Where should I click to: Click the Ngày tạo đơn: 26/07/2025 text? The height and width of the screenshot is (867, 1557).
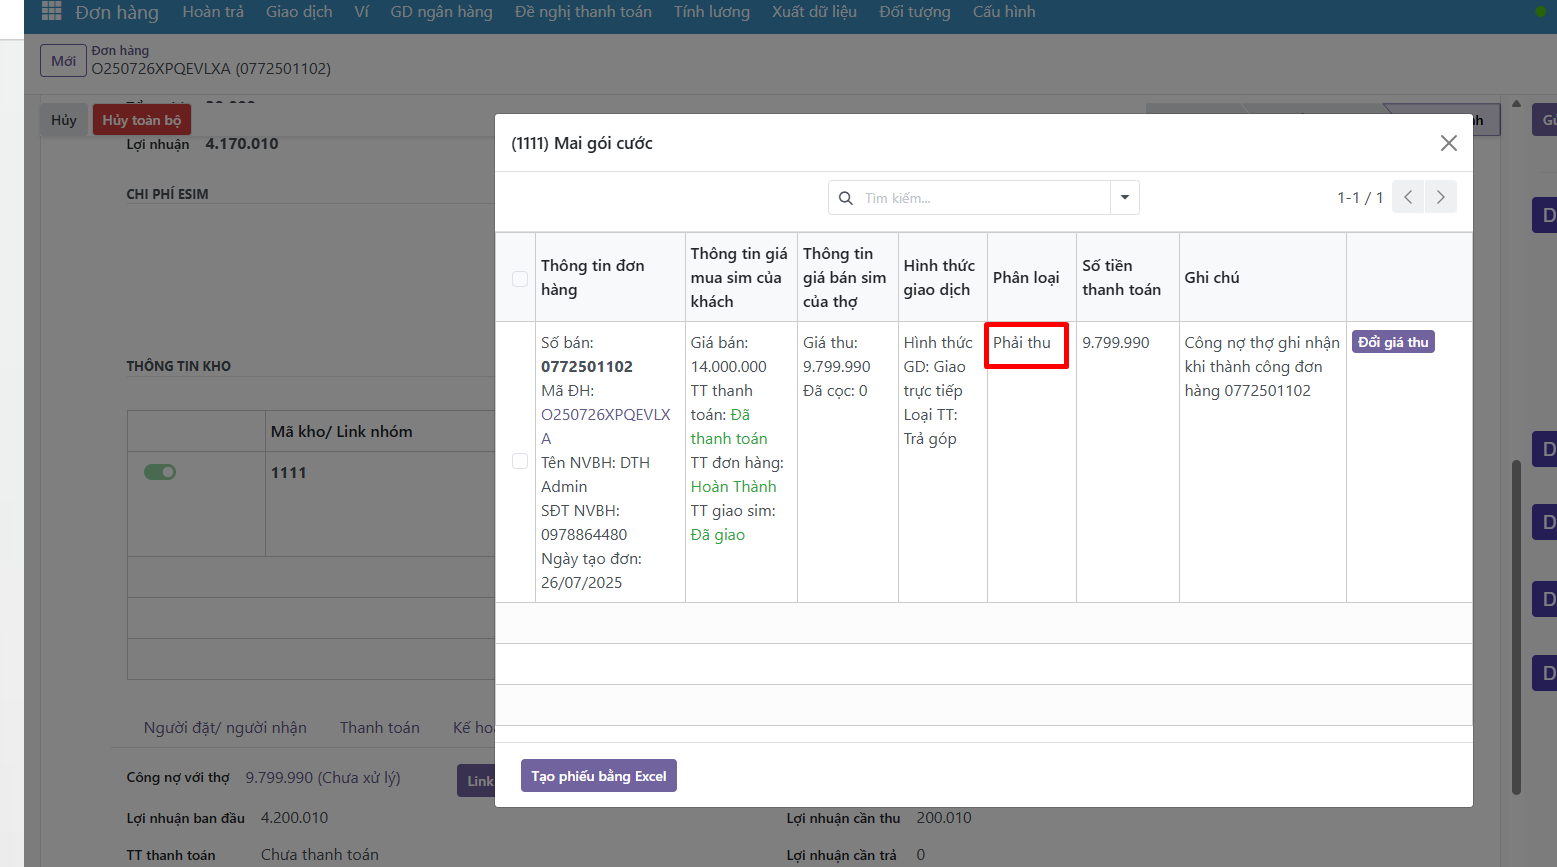click(x=592, y=570)
